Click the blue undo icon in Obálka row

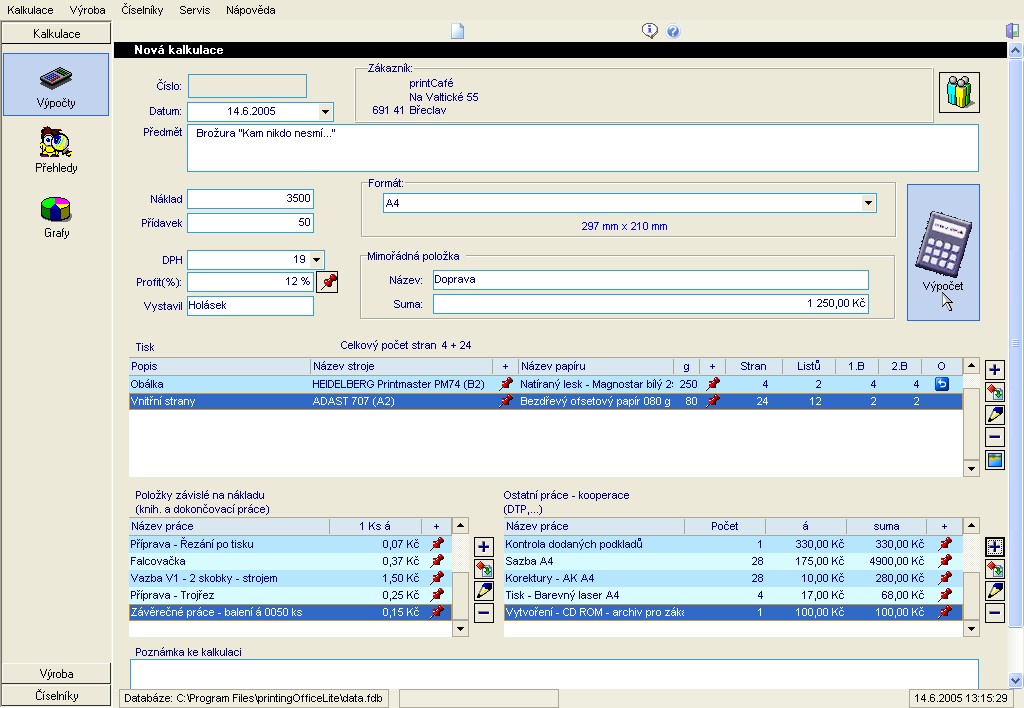[x=941, y=384]
